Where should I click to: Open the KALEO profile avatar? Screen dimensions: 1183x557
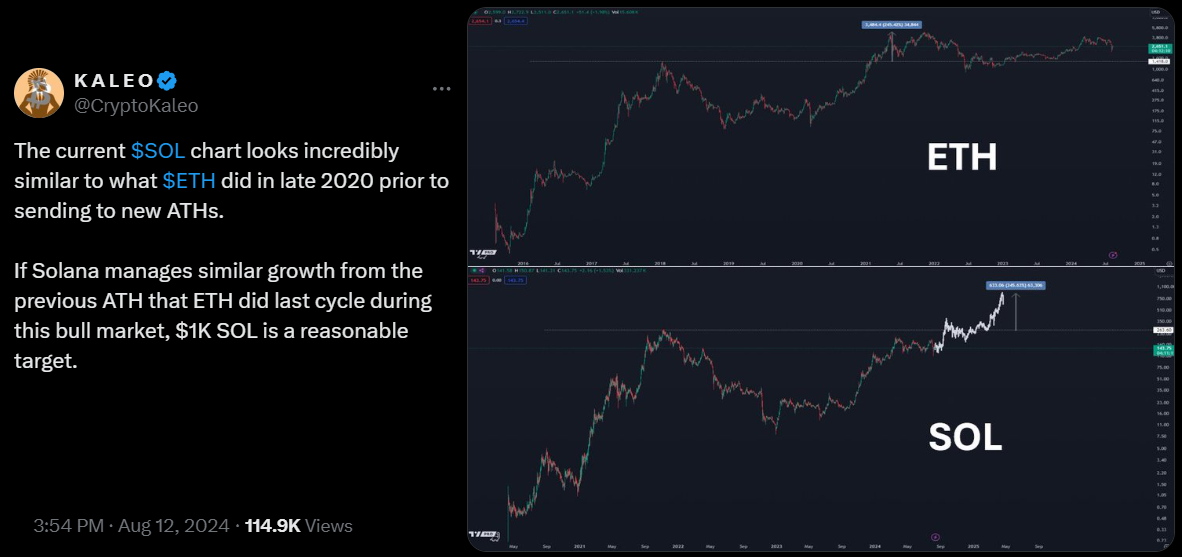pyautogui.click(x=38, y=93)
